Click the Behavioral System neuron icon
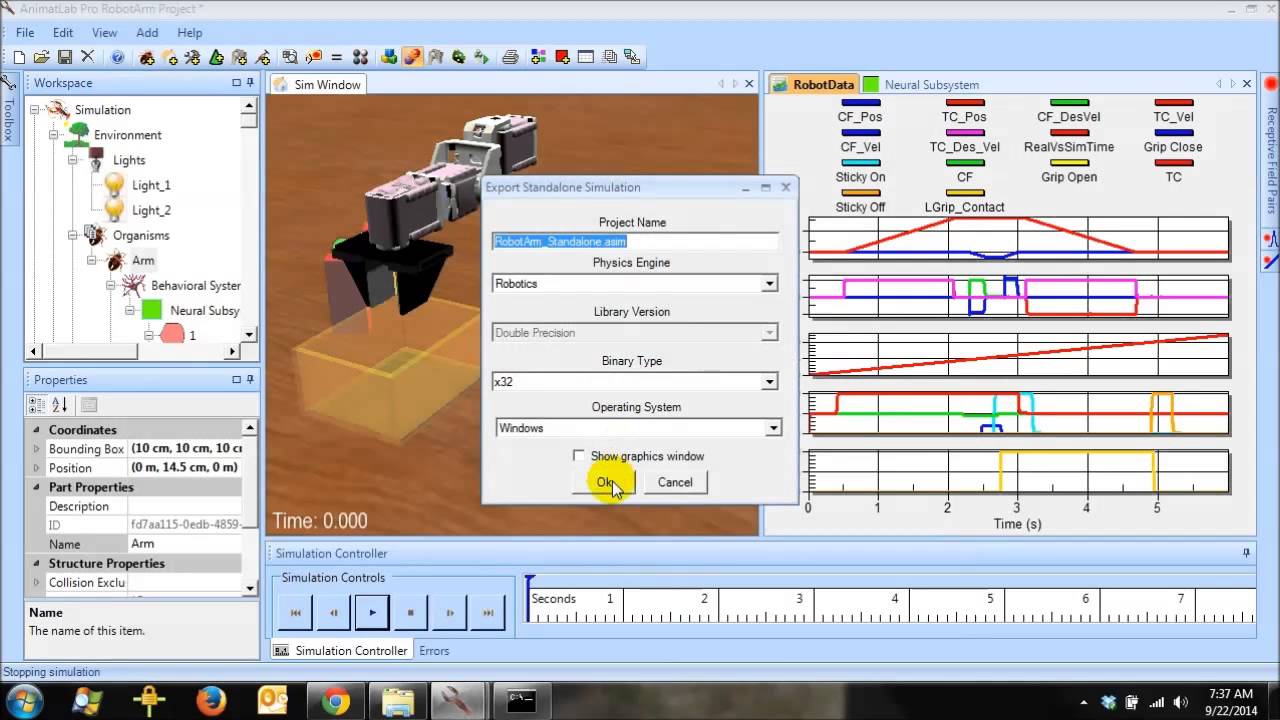This screenshot has width=1280, height=720. pyautogui.click(x=133, y=285)
